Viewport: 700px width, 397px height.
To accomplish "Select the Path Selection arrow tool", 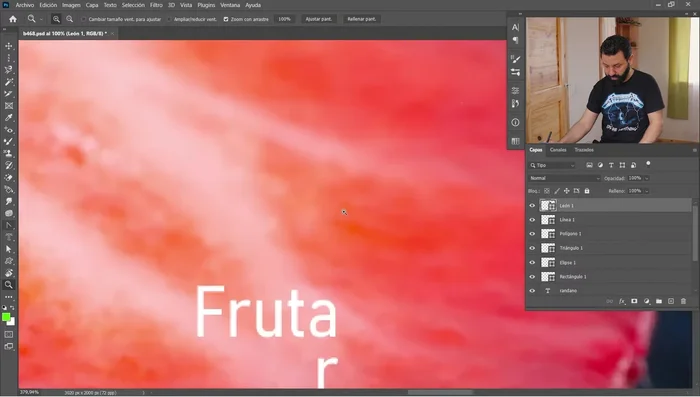I will pos(8,249).
